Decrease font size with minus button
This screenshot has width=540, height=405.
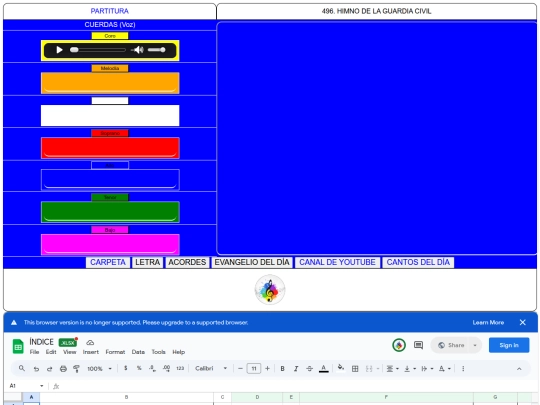pos(240,368)
